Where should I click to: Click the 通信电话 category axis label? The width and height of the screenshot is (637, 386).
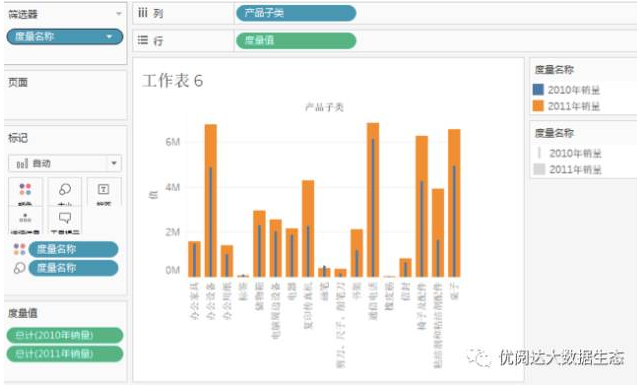point(373,301)
